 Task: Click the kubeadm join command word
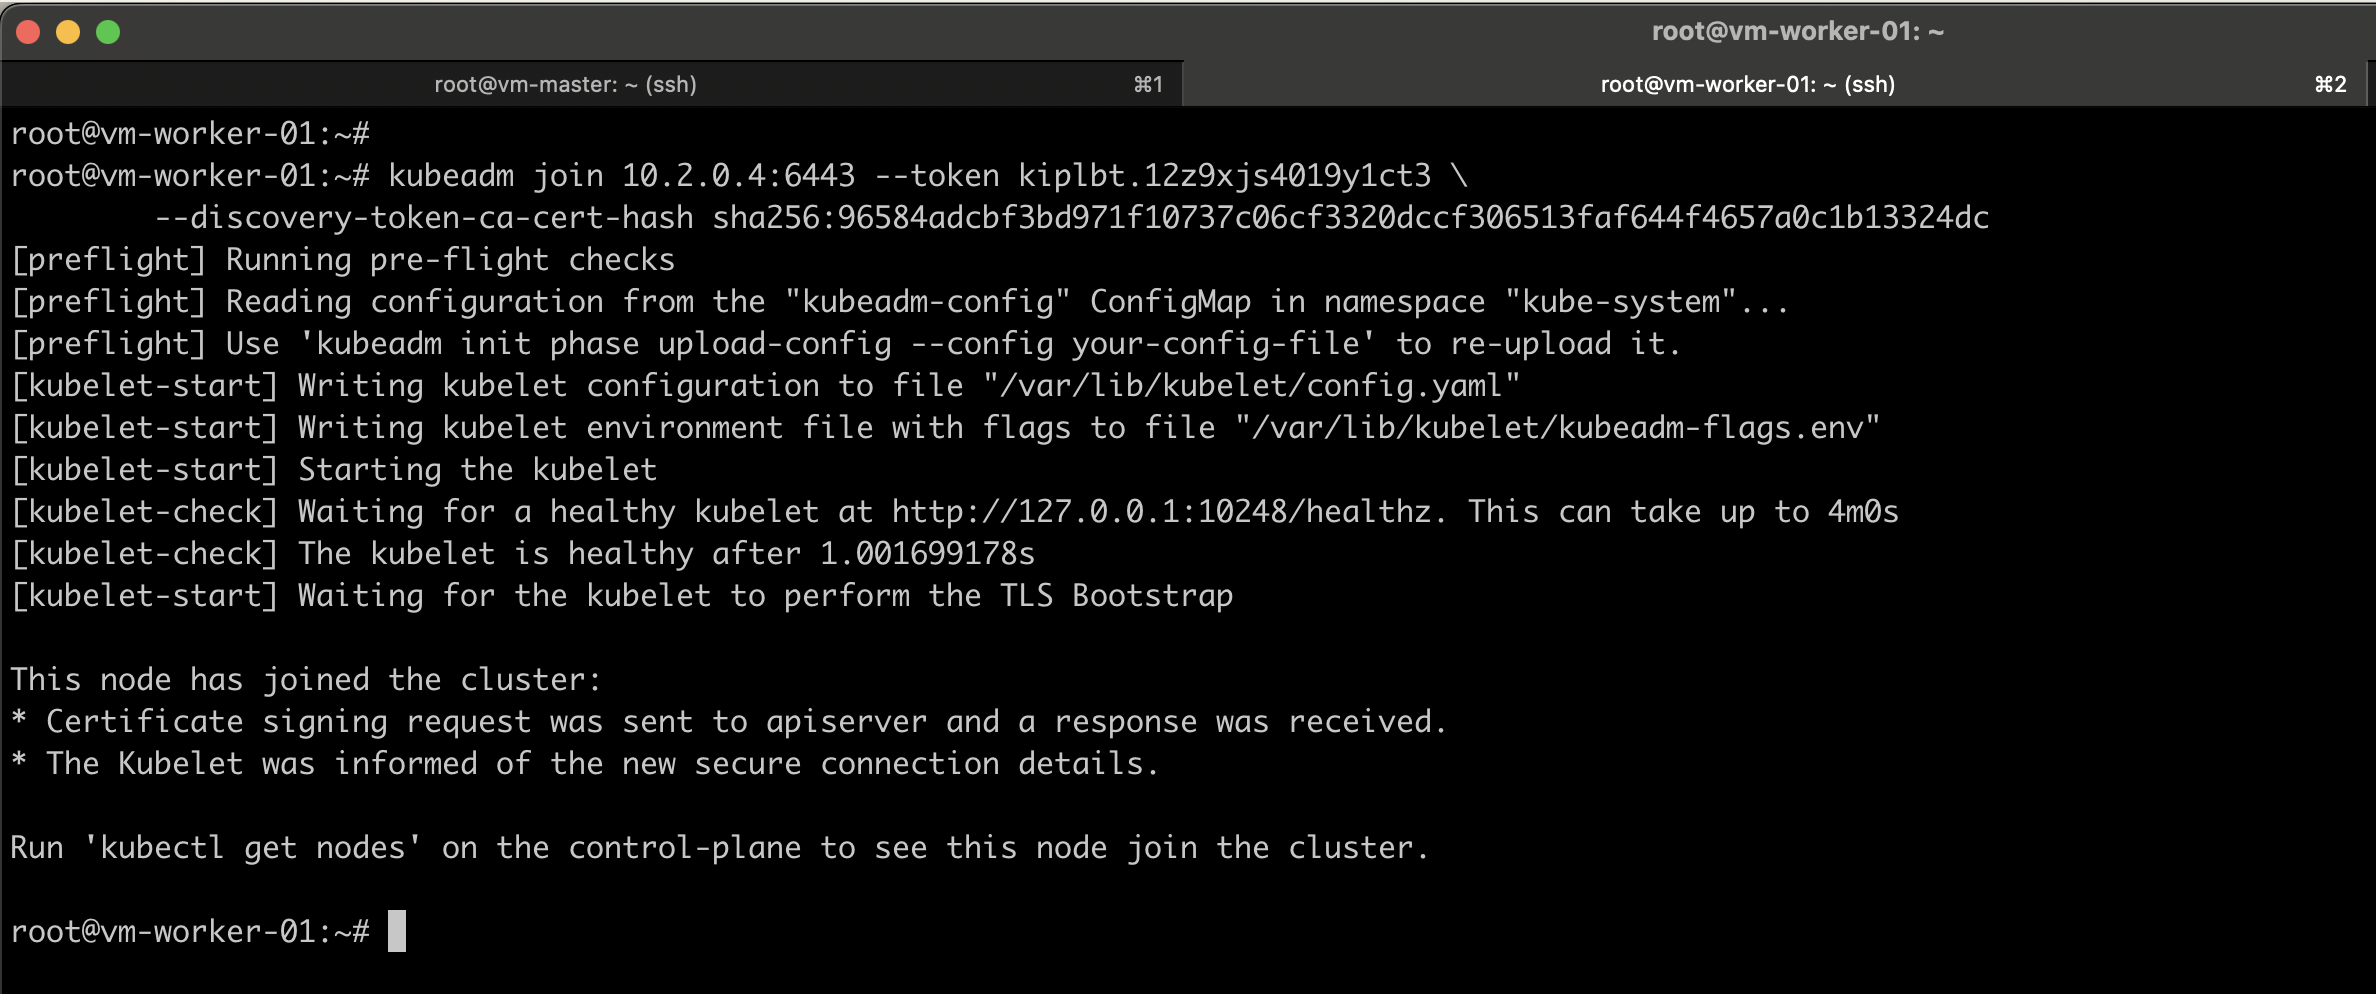pyautogui.click(x=451, y=176)
